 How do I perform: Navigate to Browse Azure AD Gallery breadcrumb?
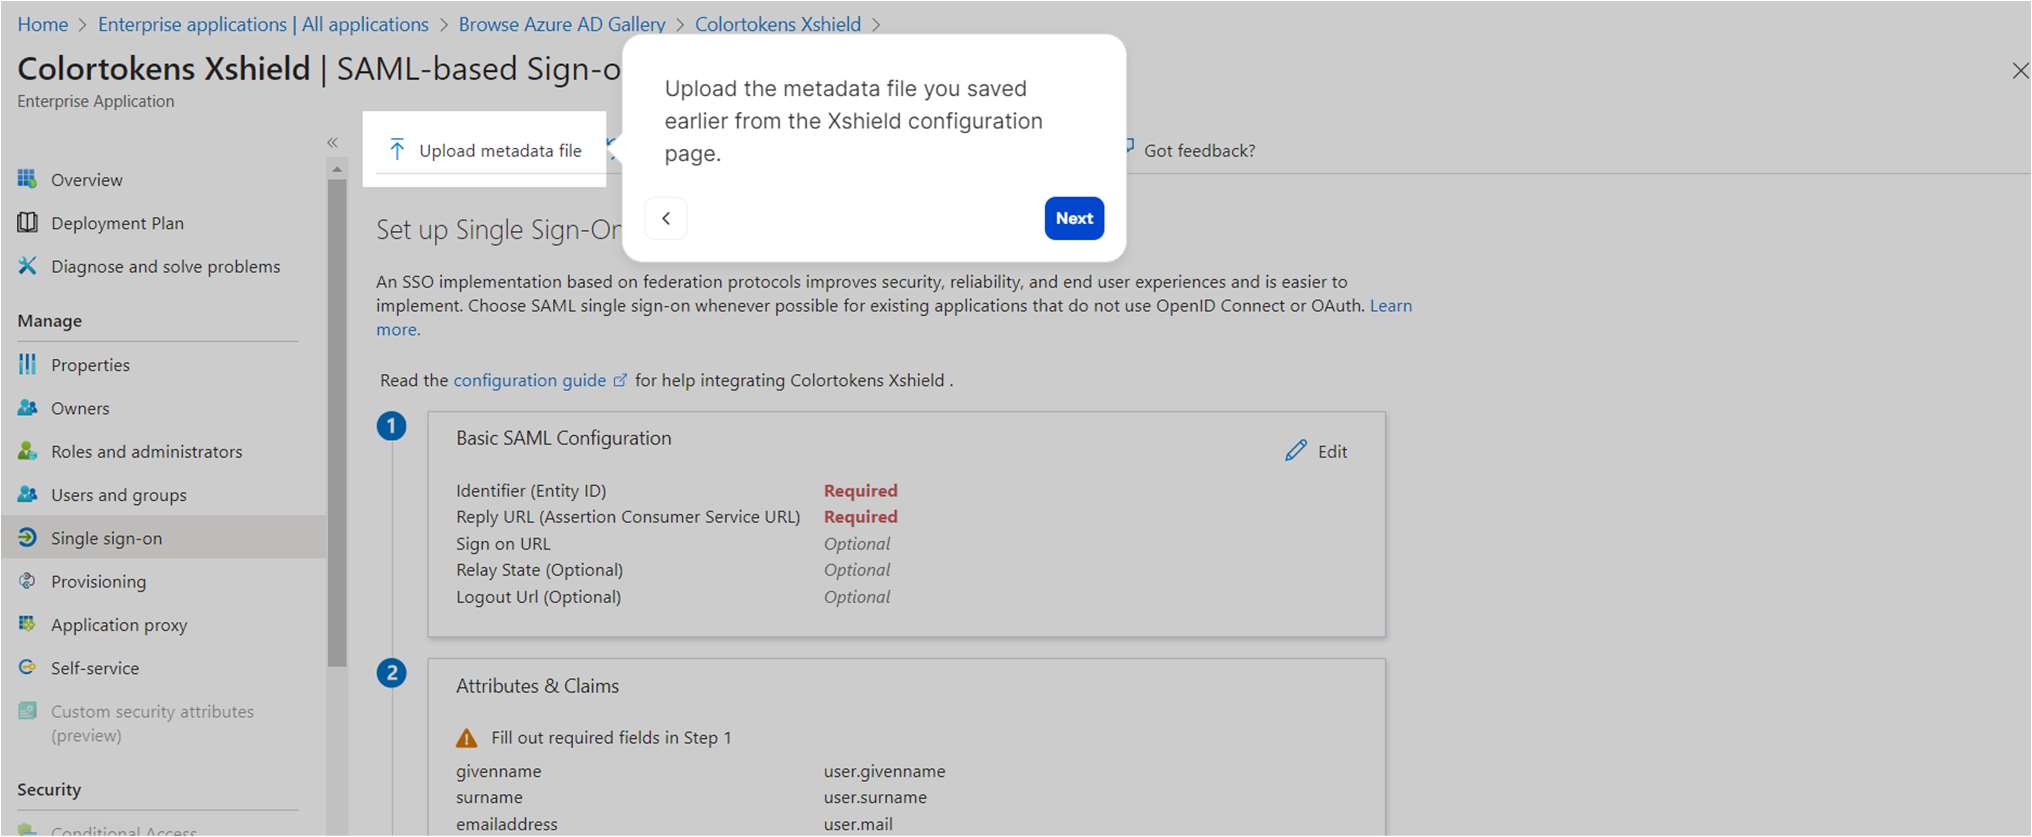561,24
